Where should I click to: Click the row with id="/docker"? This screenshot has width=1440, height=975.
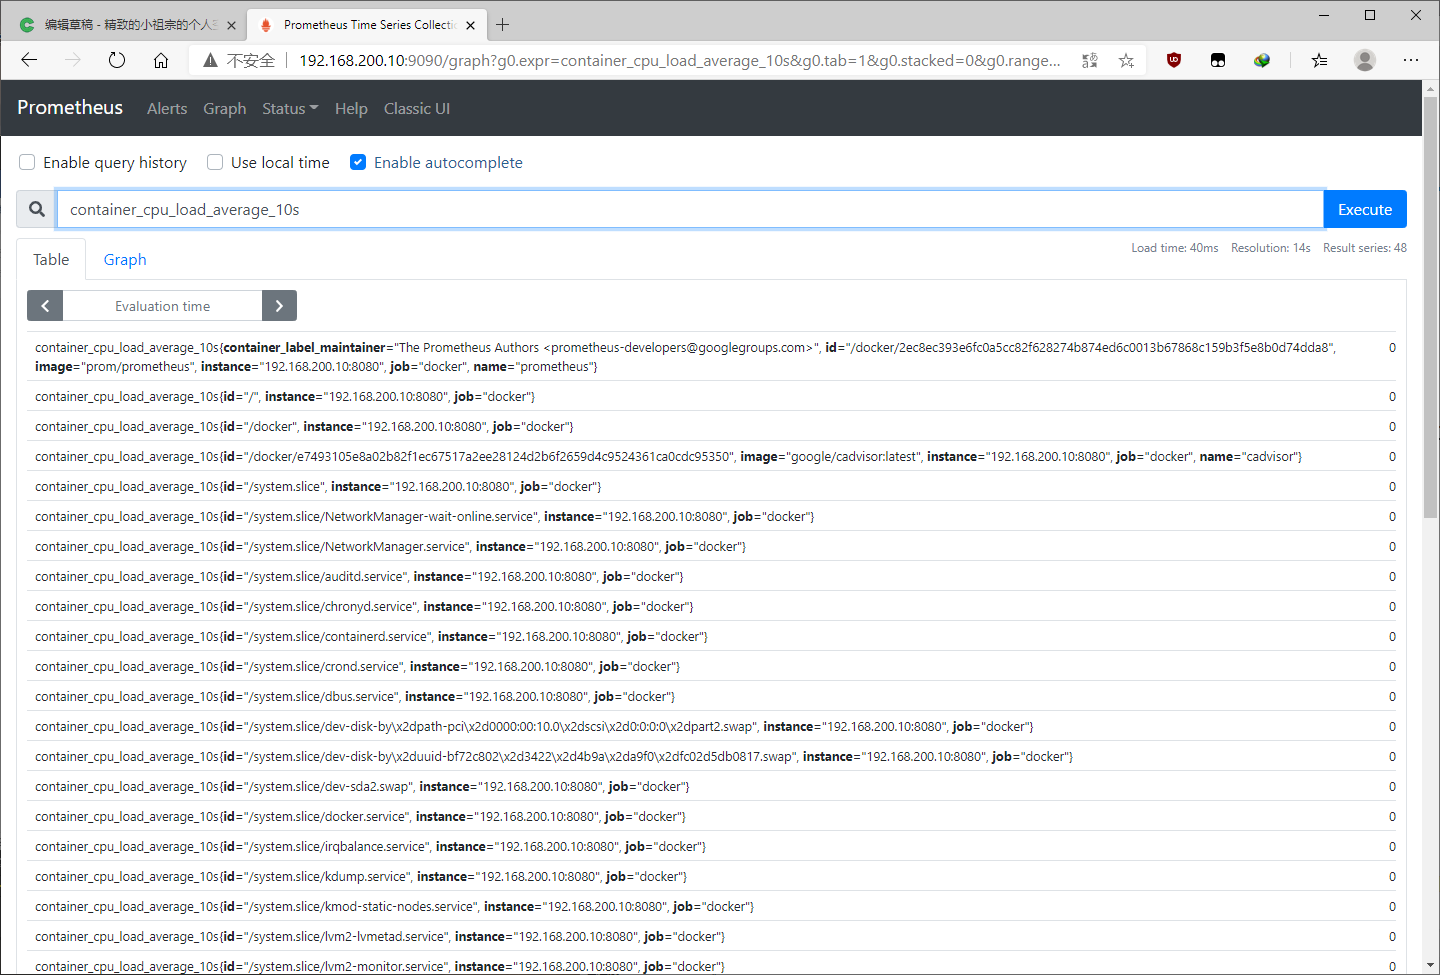711,426
